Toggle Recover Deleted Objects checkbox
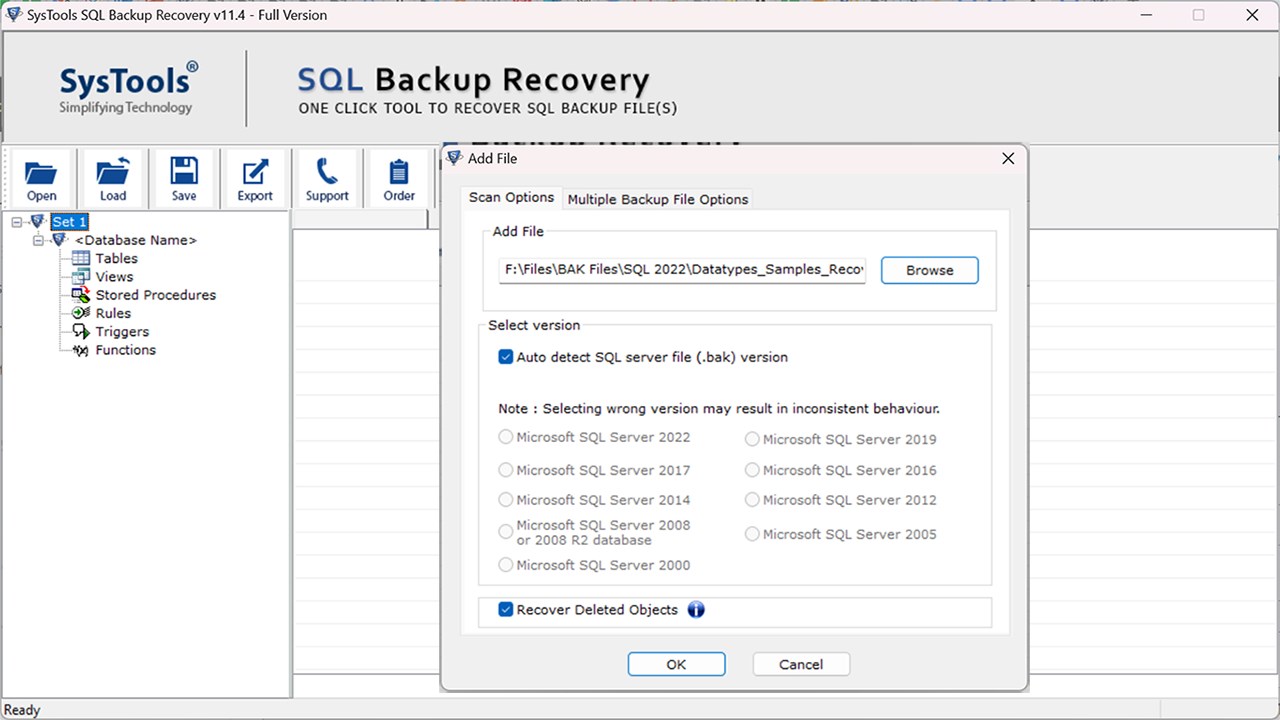Screen dimensions: 1280x720 (x=506, y=609)
